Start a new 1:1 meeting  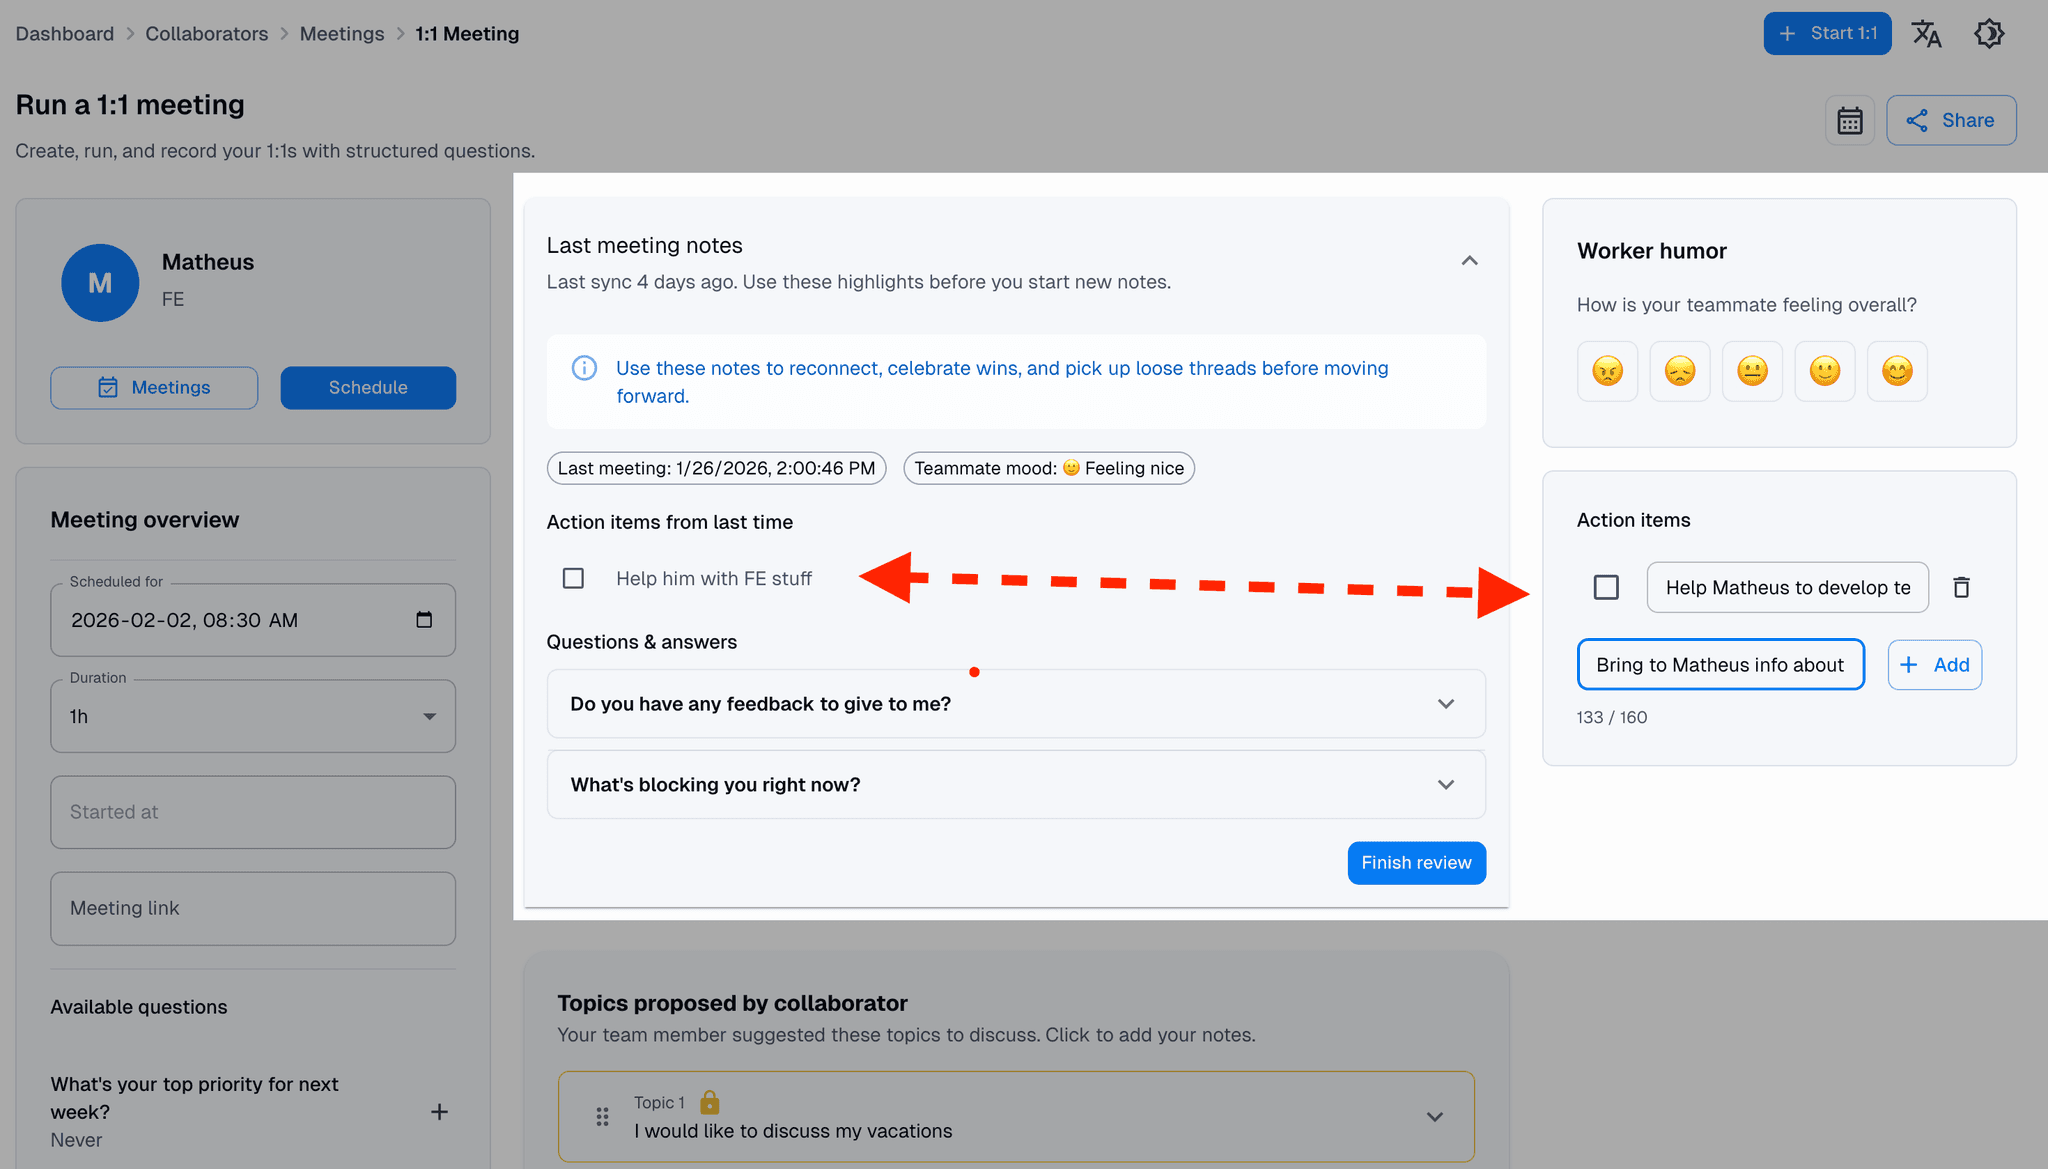click(x=1827, y=33)
